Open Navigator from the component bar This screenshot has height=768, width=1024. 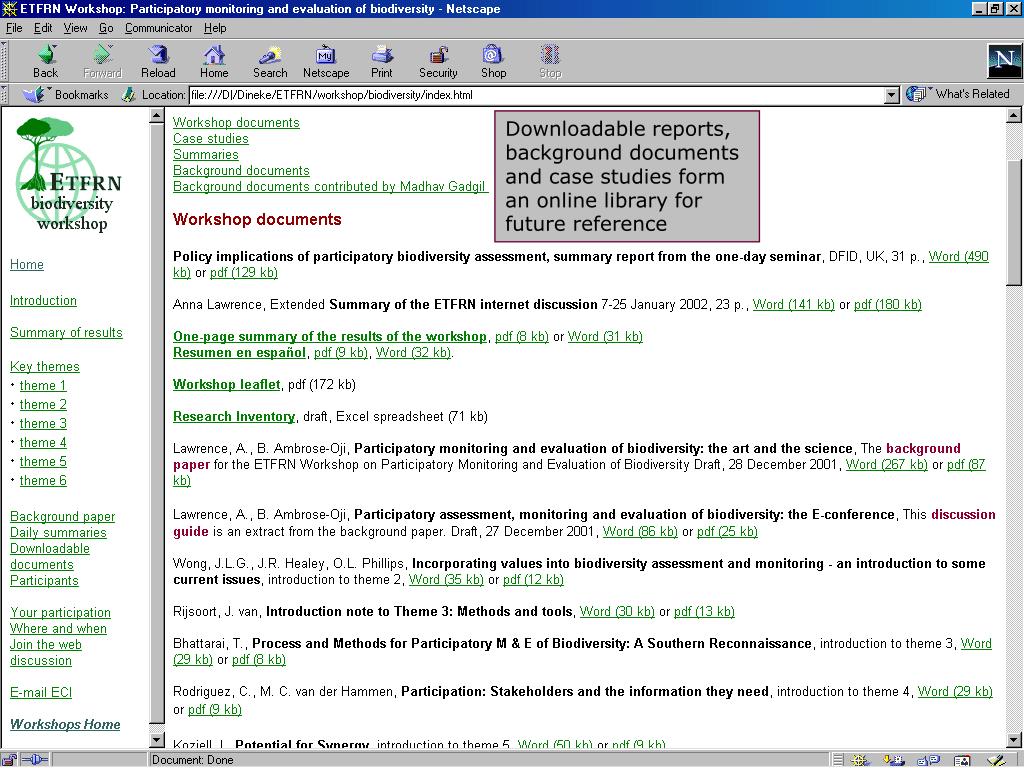coord(861,760)
